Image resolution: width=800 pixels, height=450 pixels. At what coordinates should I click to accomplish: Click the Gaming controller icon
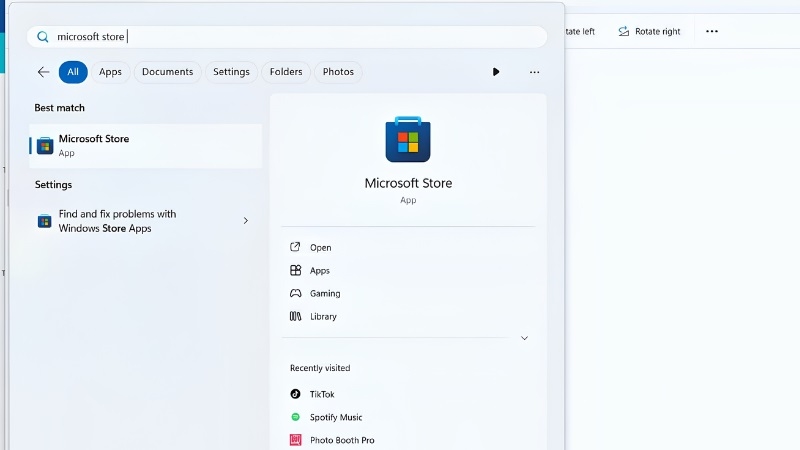coord(295,293)
